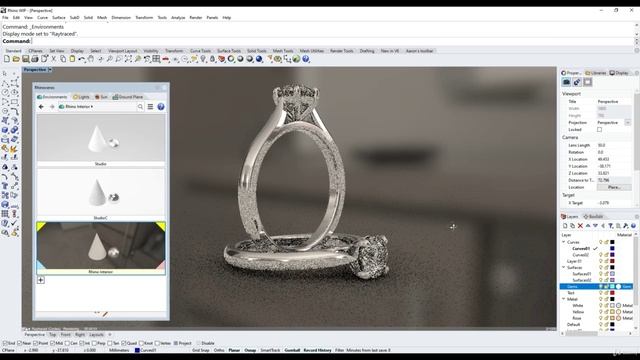
Task: Toggle the Point osnap checkbox
Action: (x=36, y=343)
